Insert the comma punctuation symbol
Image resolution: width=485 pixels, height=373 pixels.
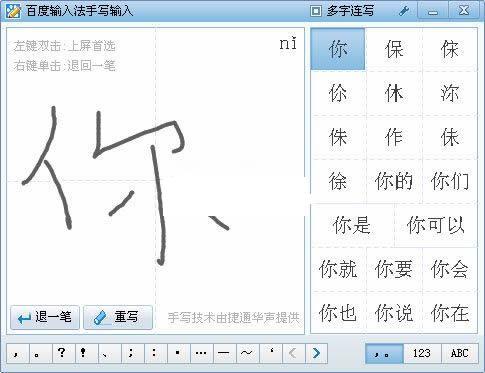(18, 353)
